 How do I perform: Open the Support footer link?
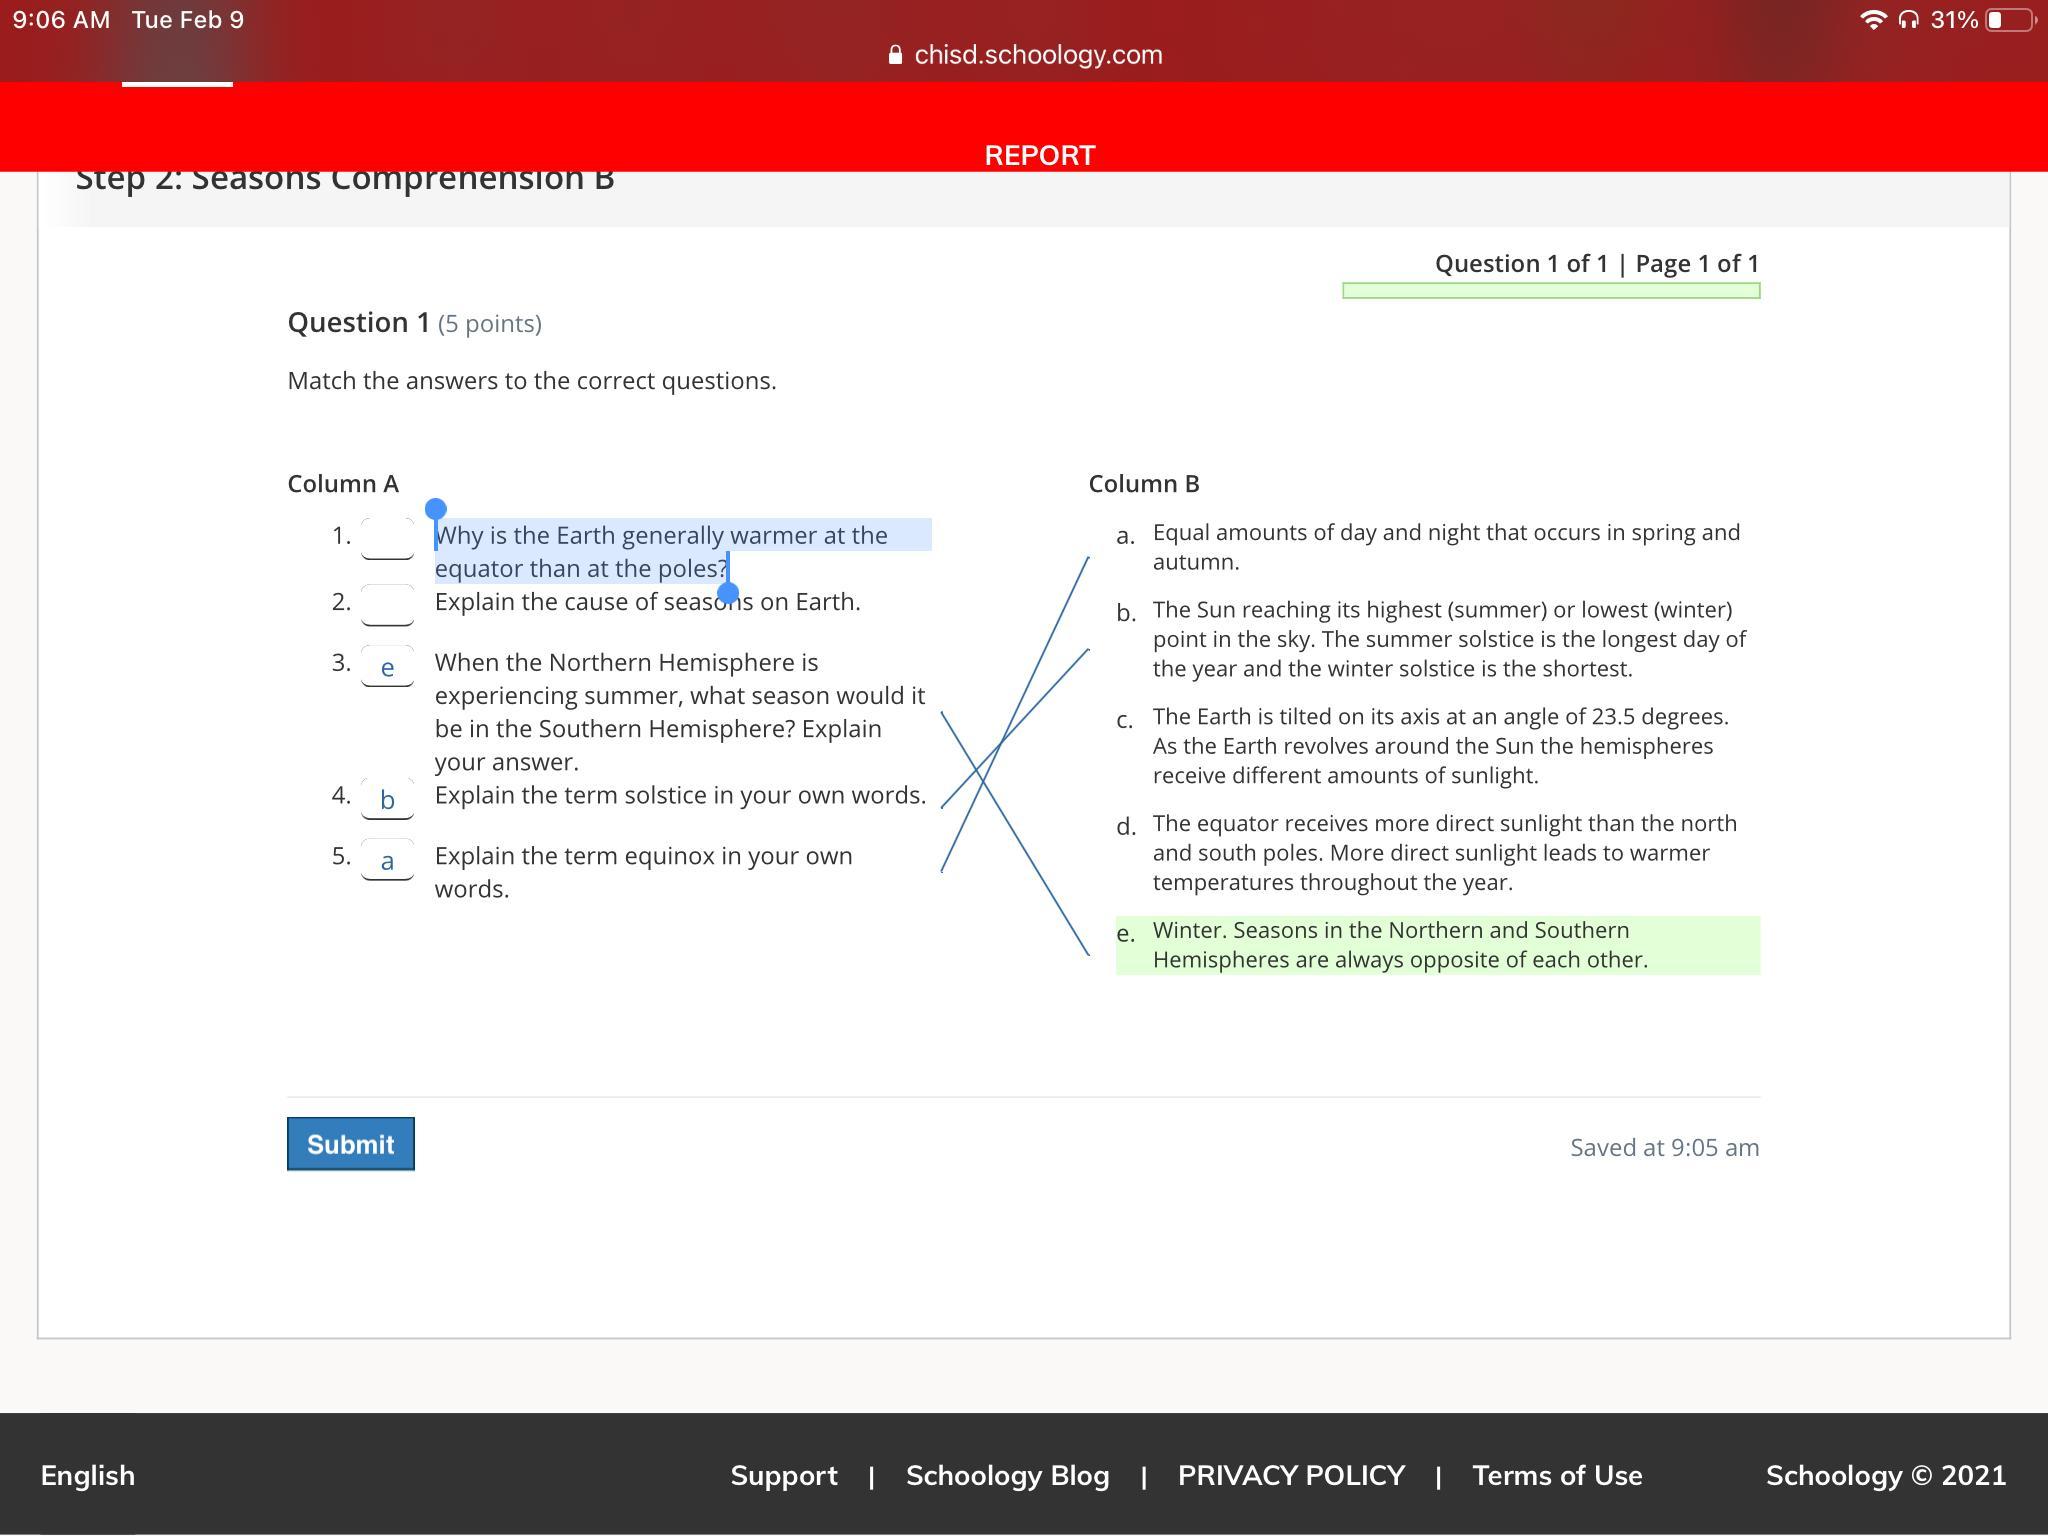coord(783,1475)
